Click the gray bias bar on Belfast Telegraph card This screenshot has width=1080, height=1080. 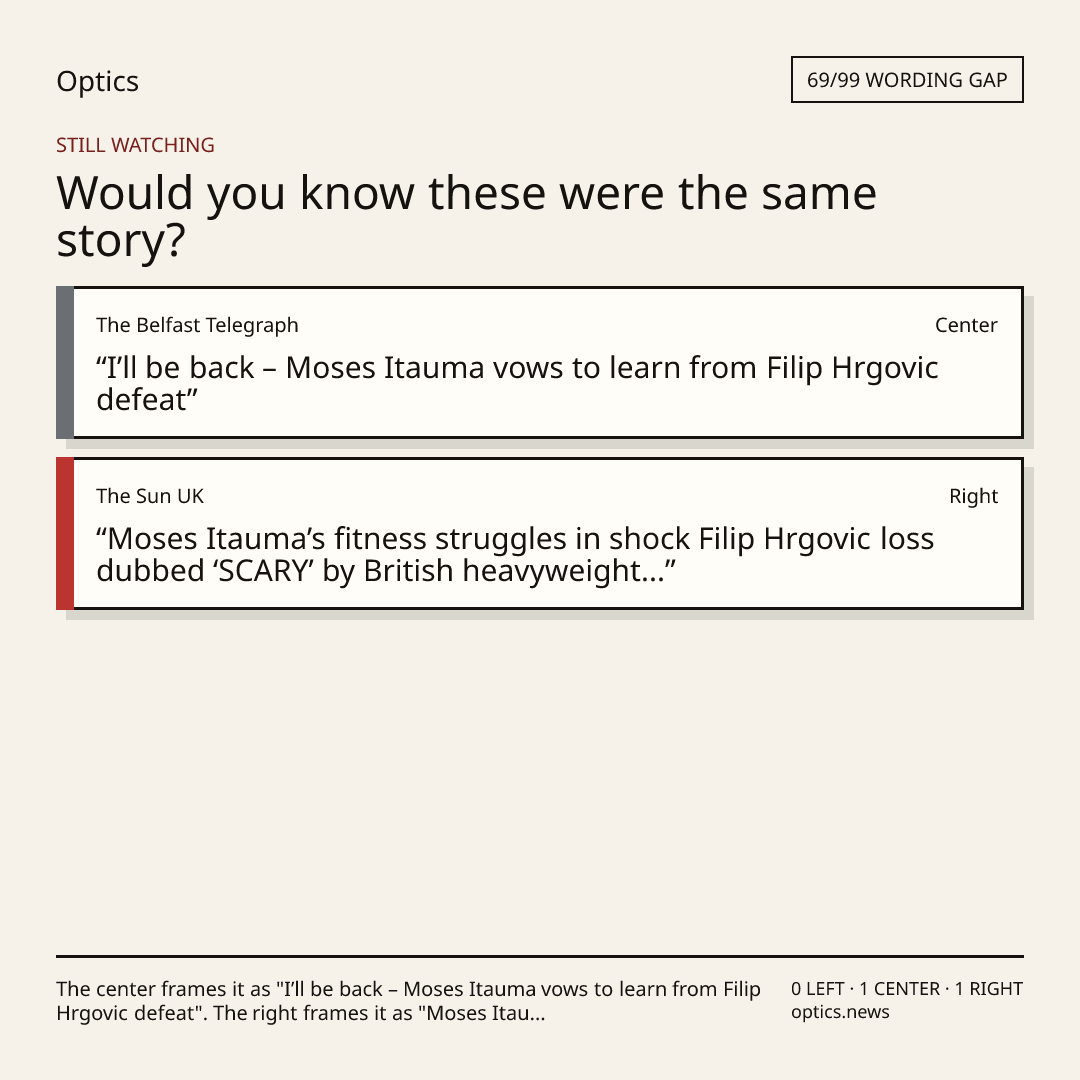65,362
